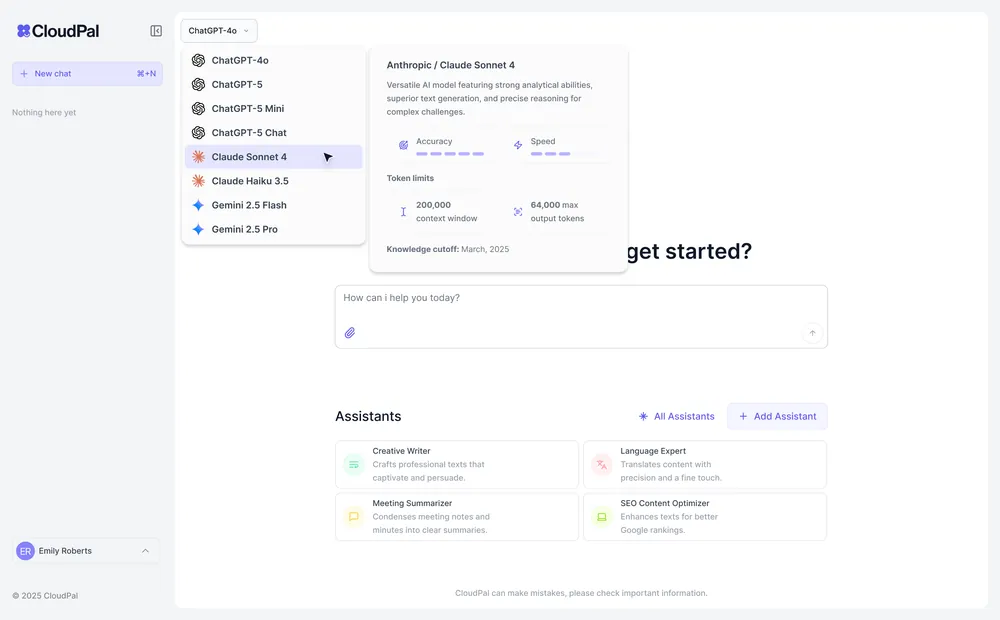Screen dimensions: 1000x620
Task: Click the 'Token limits' label
Action: (410, 178)
